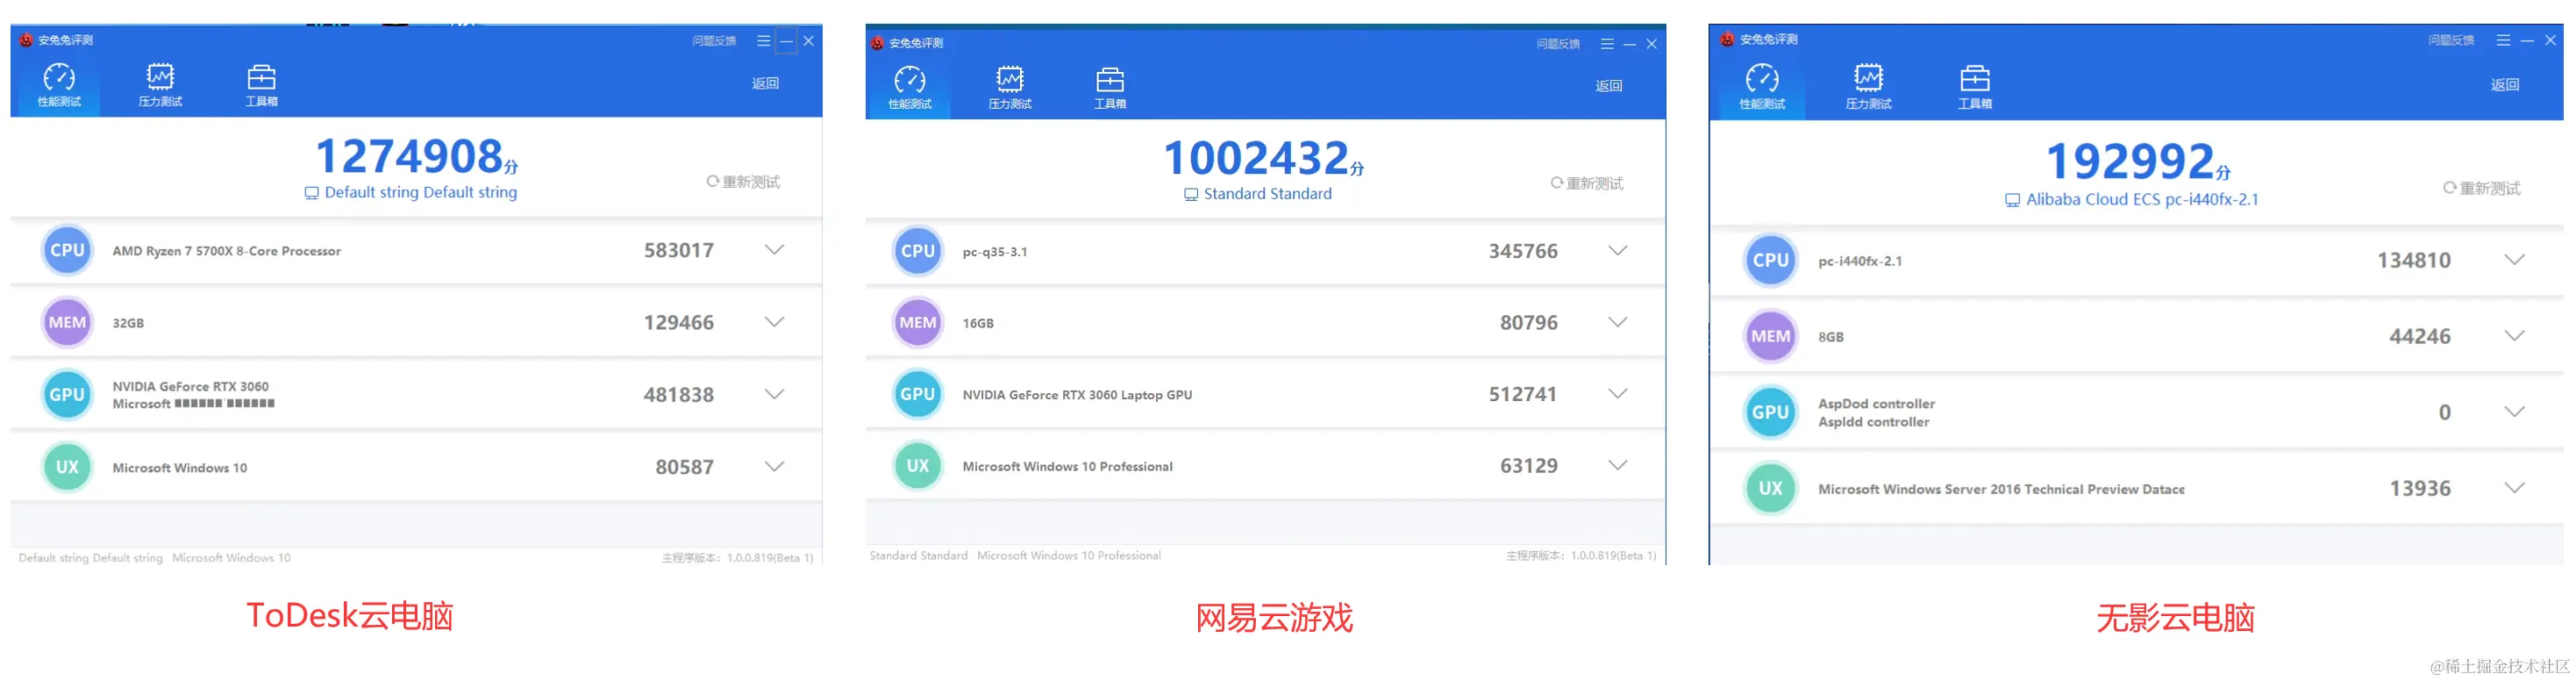This screenshot has width=2576, height=681.
Task: Click MEM score 80796
Action: point(1528,322)
